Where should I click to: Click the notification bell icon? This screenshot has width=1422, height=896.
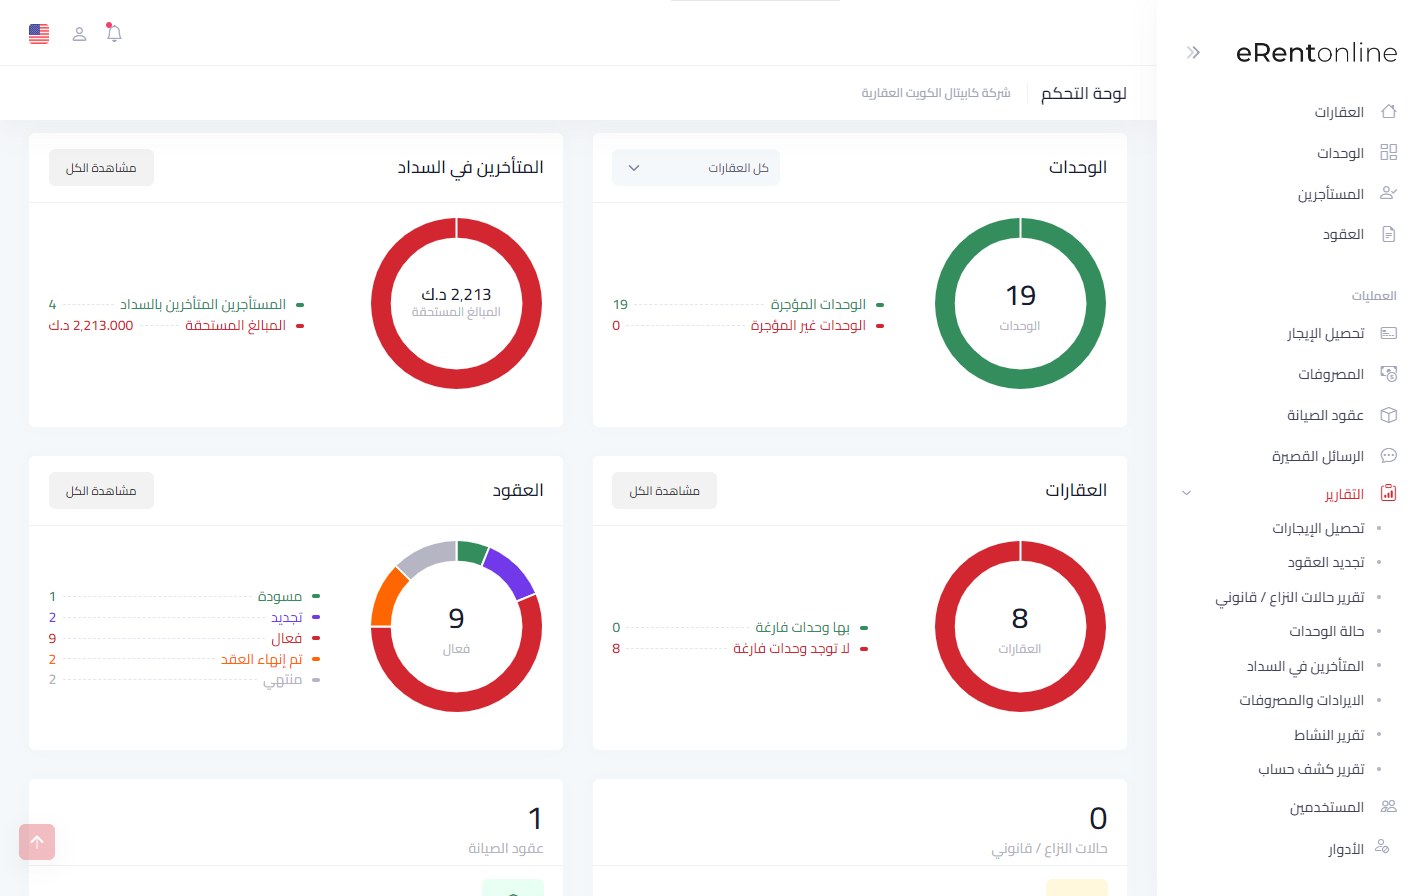[114, 34]
